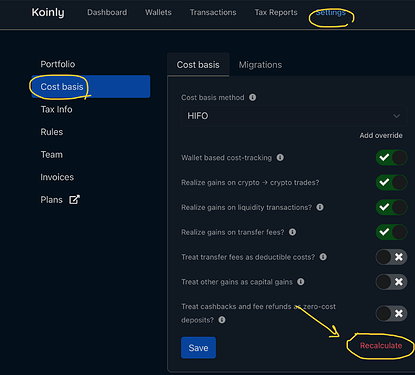The height and width of the screenshot is (375, 415).
Task: Navigate to Tax Reports
Action: tap(276, 12)
